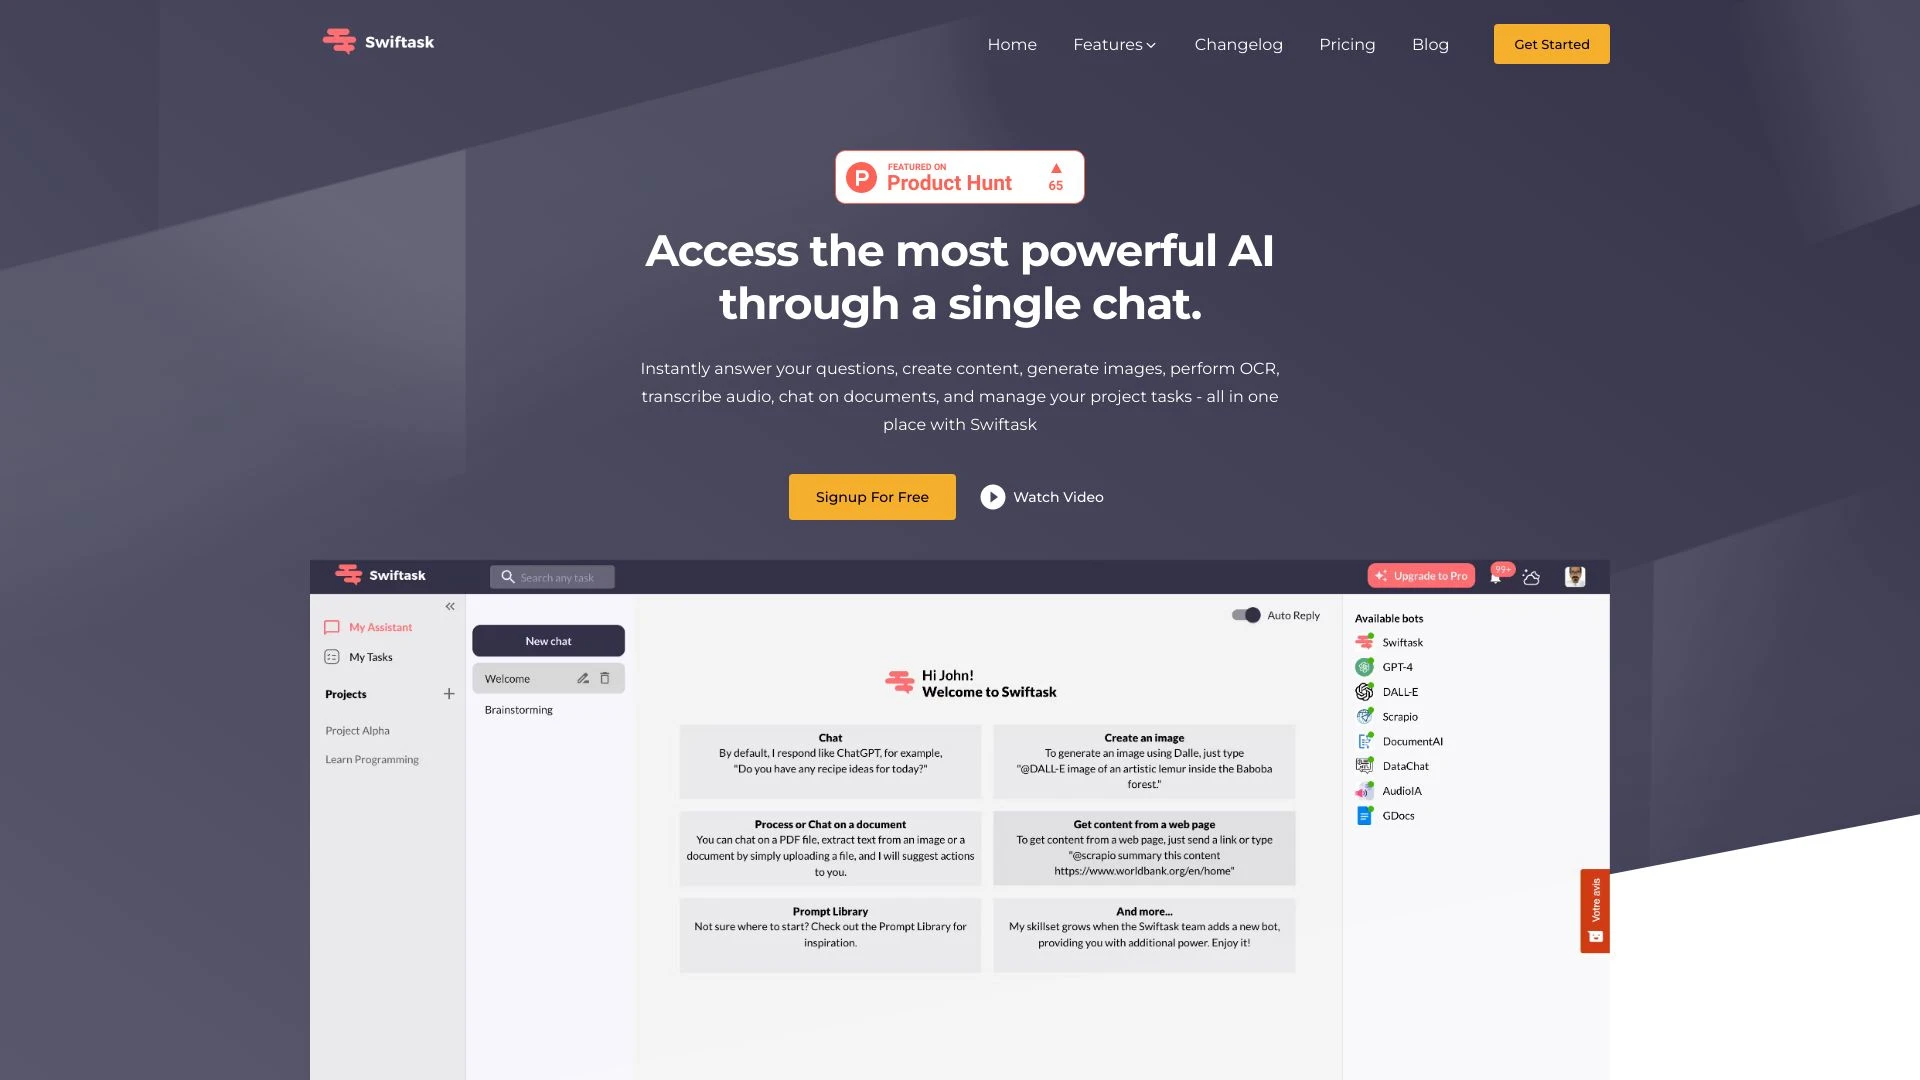The height and width of the screenshot is (1080, 1920).
Task: Click the Product Hunt featured badge
Action: pos(959,175)
